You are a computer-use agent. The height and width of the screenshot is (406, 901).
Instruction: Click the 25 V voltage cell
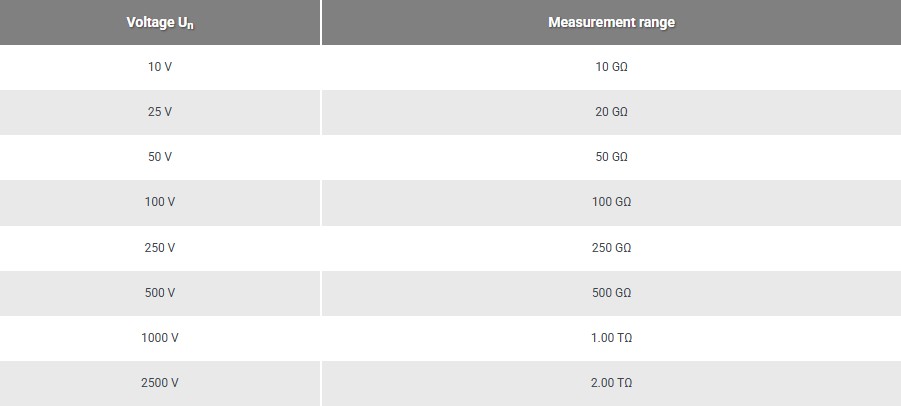point(160,112)
